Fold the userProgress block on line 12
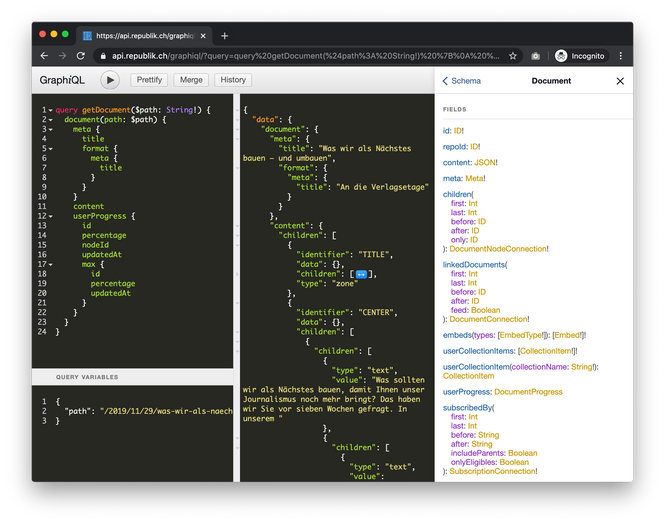This screenshot has width=665, height=524. pos(51,216)
